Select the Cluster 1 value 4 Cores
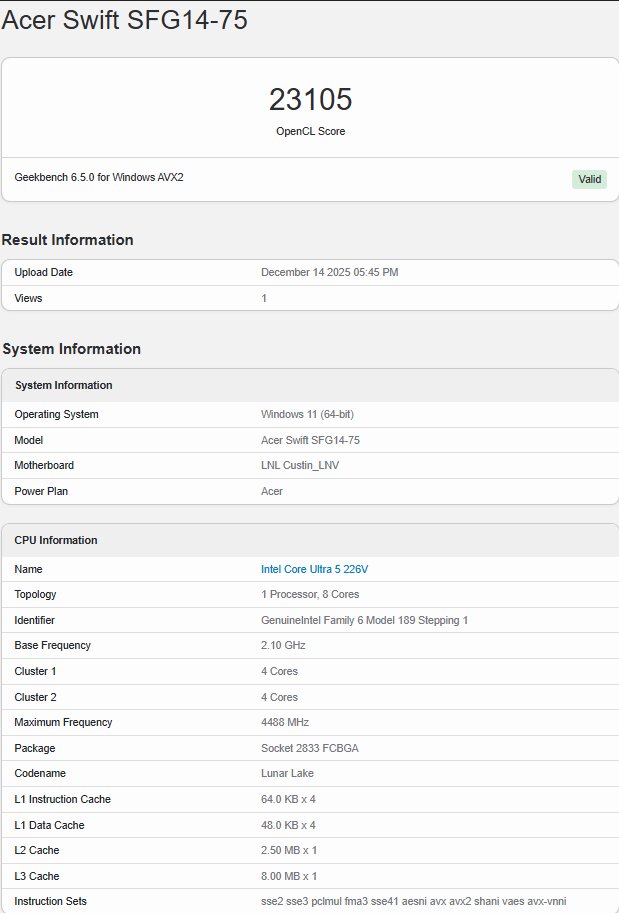The width and height of the screenshot is (619, 913). [280, 671]
